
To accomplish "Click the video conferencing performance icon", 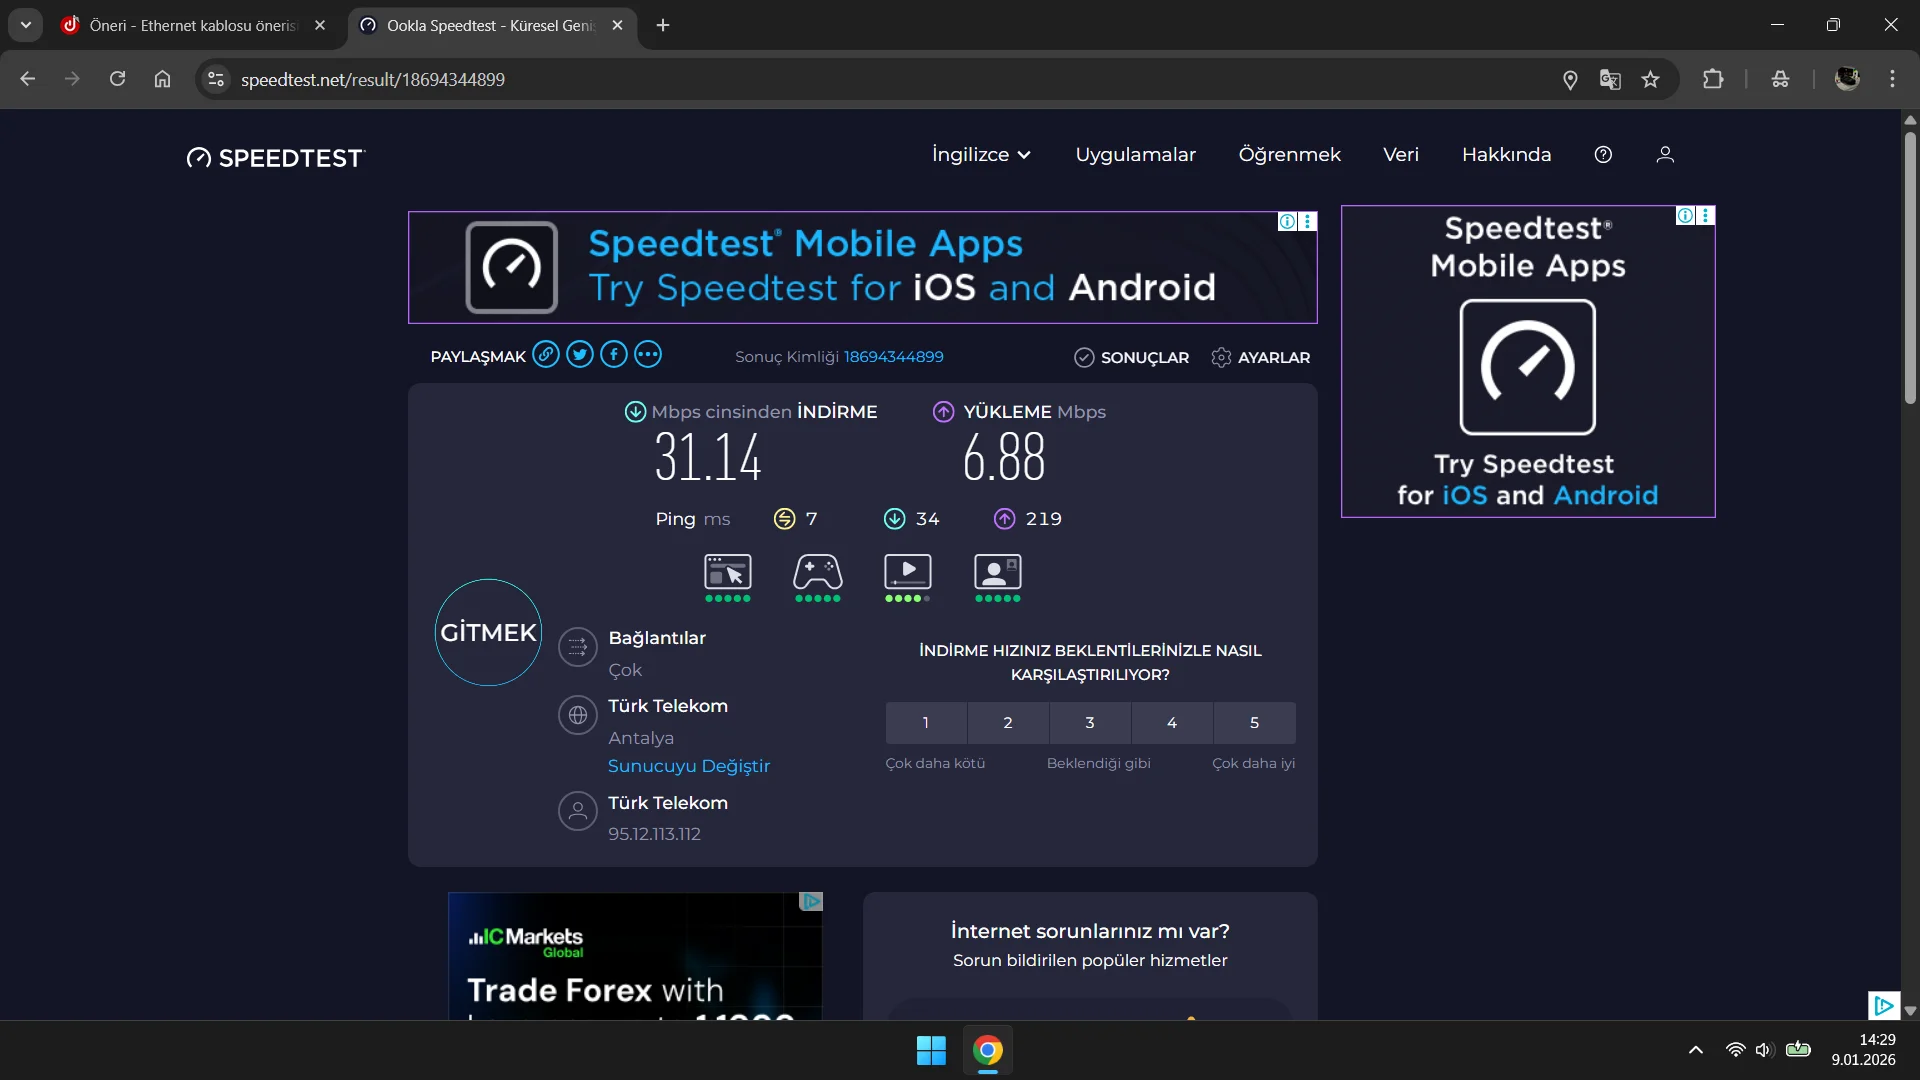I will pyautogui.click(x=997, y=573).
